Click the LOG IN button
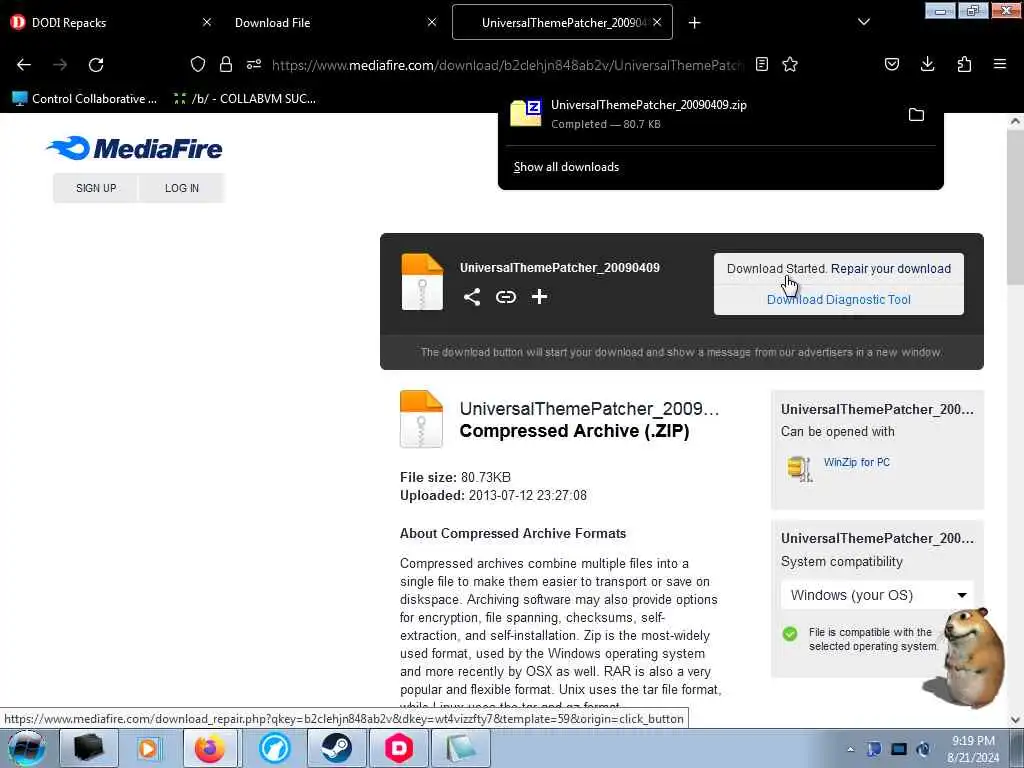 (x=182, y=188)
